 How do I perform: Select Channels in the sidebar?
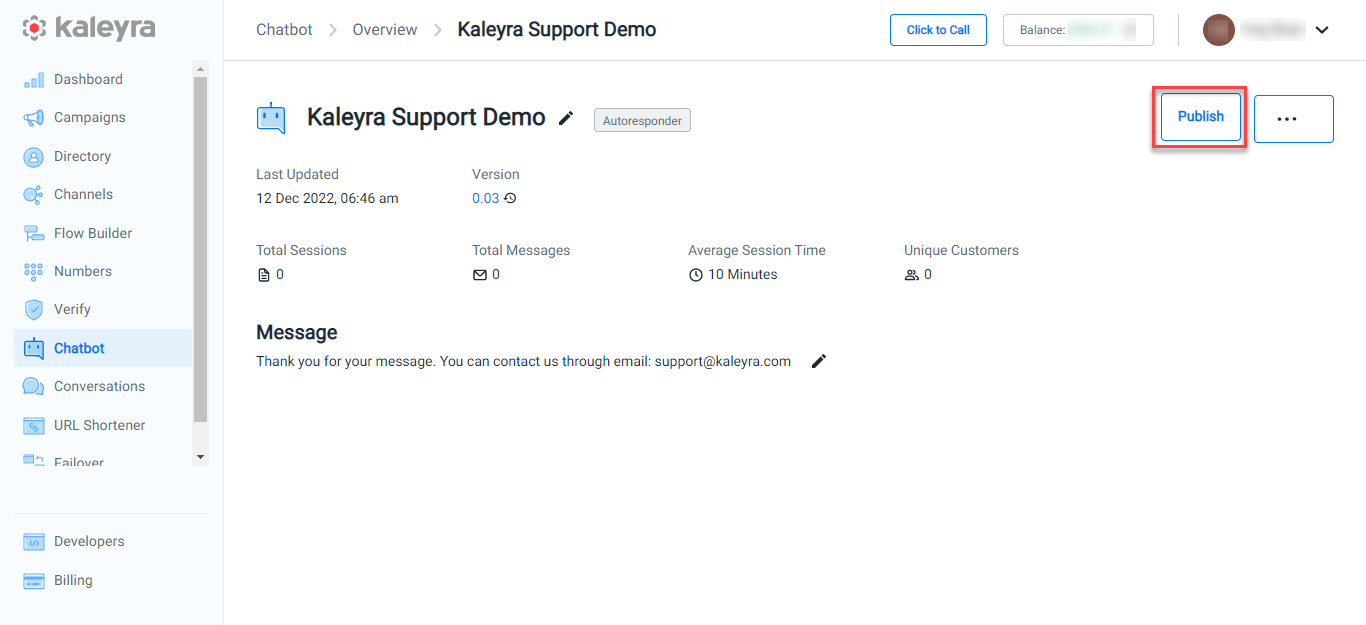(83, 195)
